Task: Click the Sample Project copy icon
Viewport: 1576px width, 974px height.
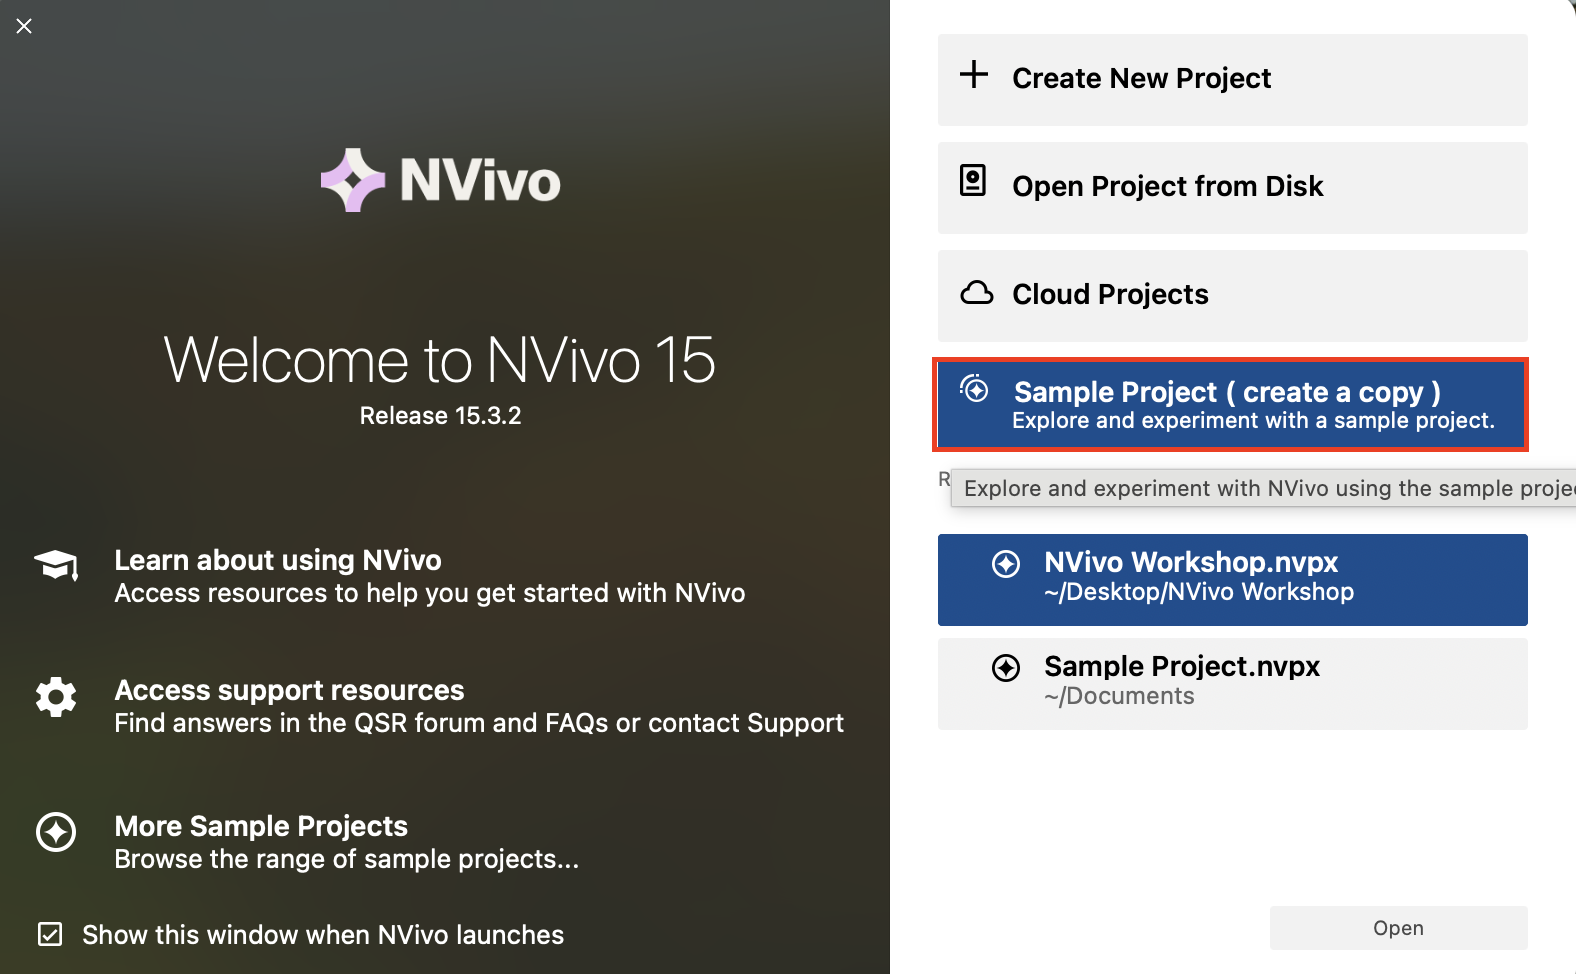Action: coord(974,388)
